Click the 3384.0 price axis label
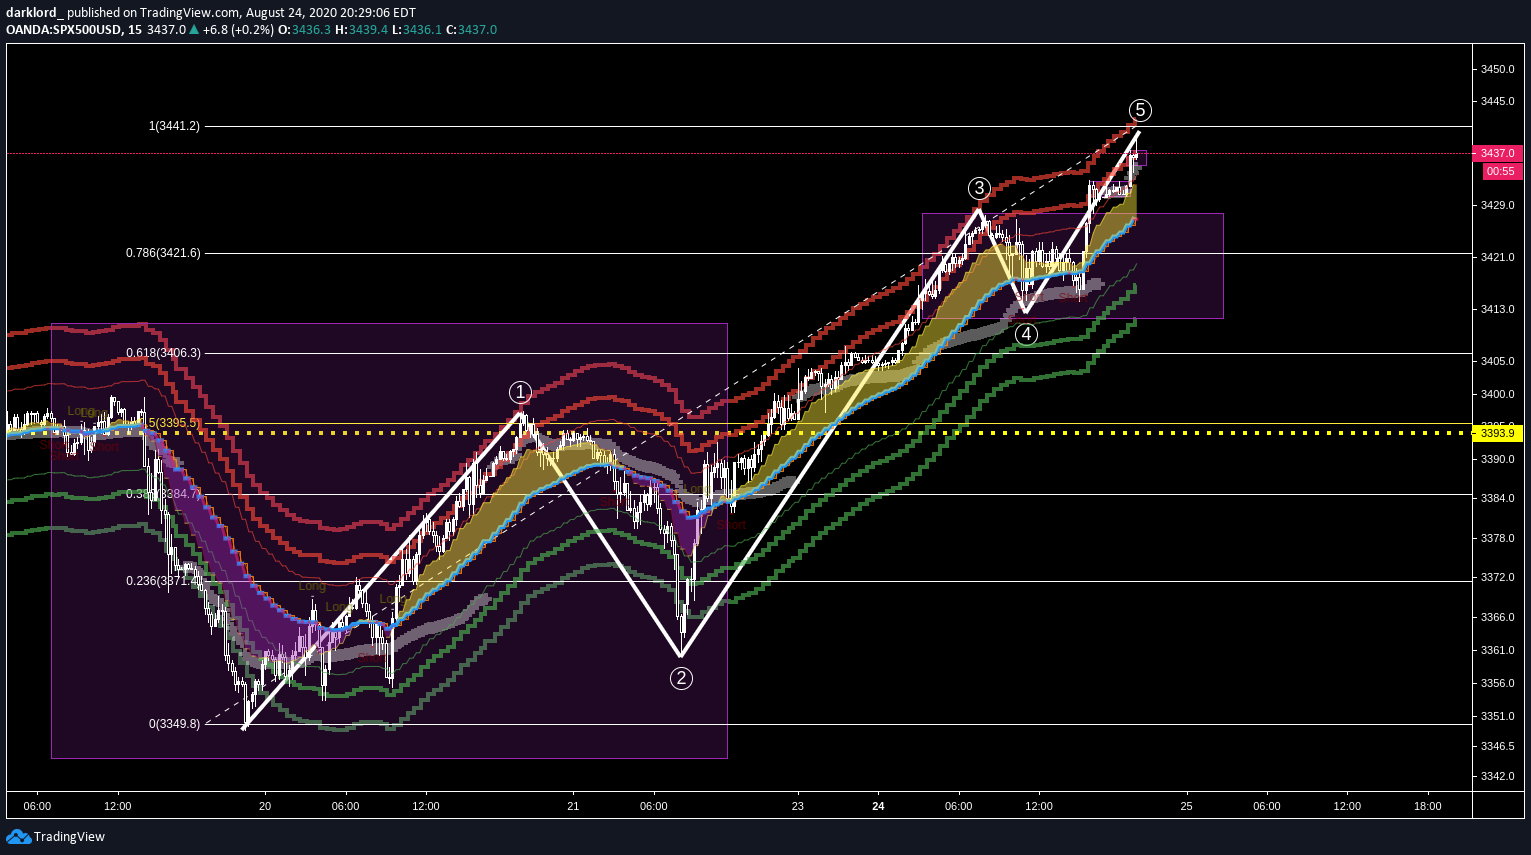1531x855 pixels. 1497,498
